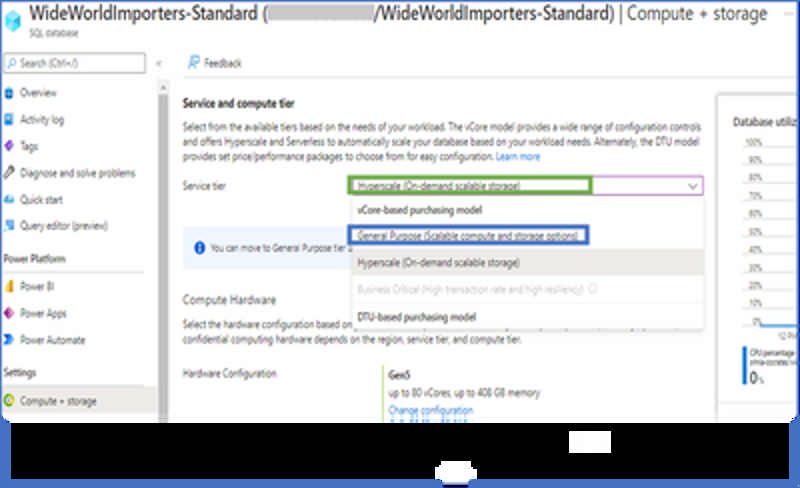Click the Database utilization chart title
800x488 pixels.
click(x=764, y=121)
